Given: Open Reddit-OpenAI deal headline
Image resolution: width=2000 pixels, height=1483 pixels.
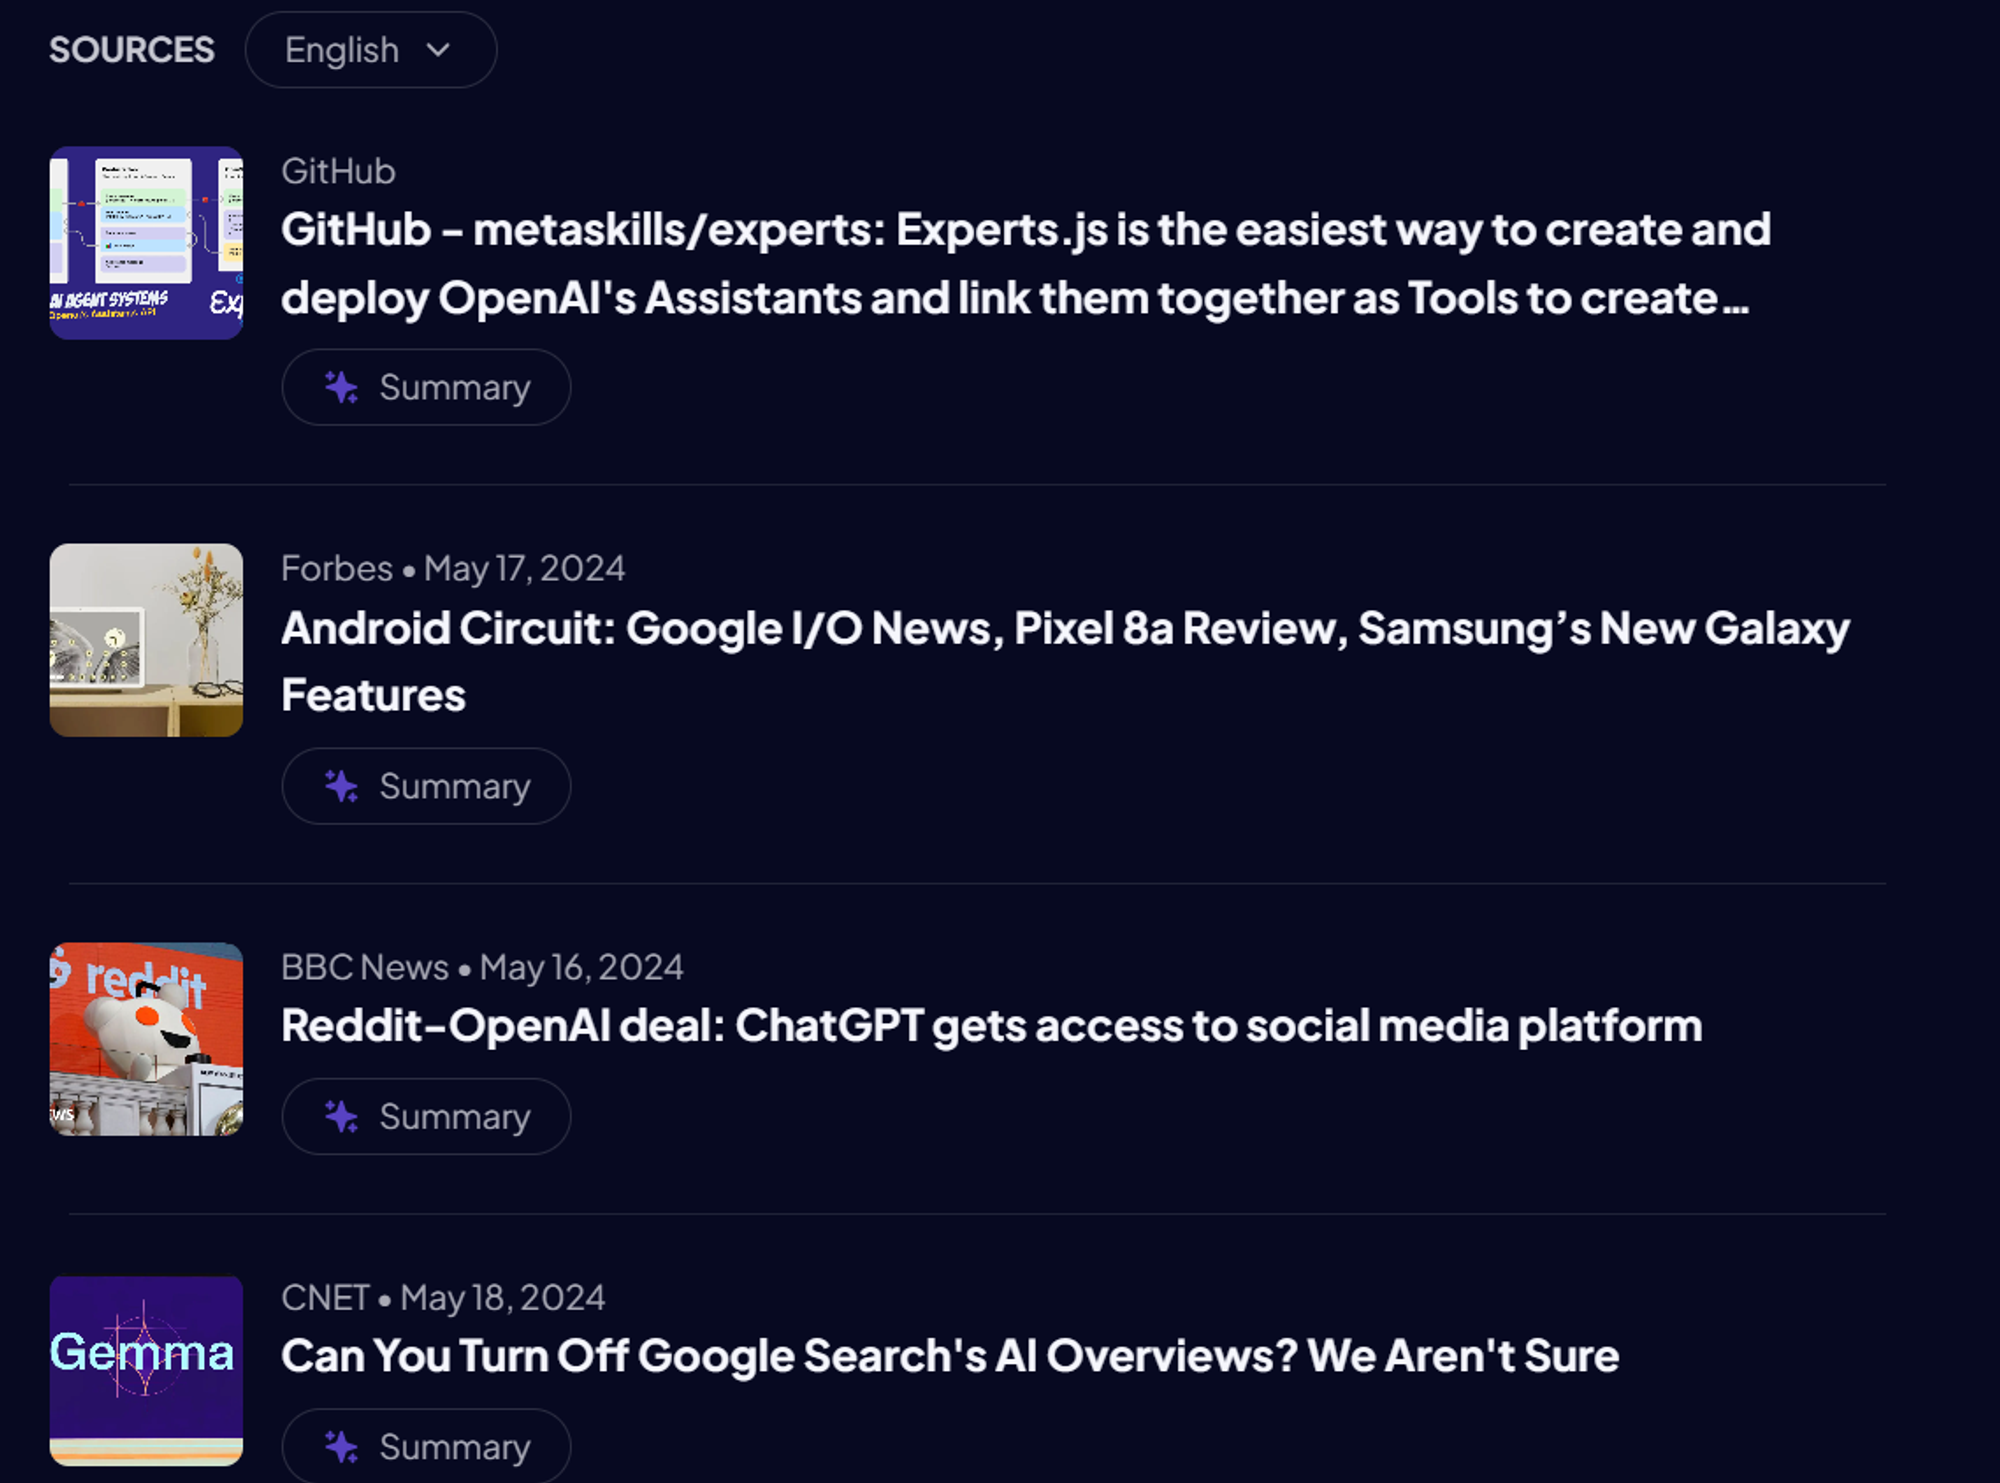Looking at the screenshot, I should [990, 1026].
